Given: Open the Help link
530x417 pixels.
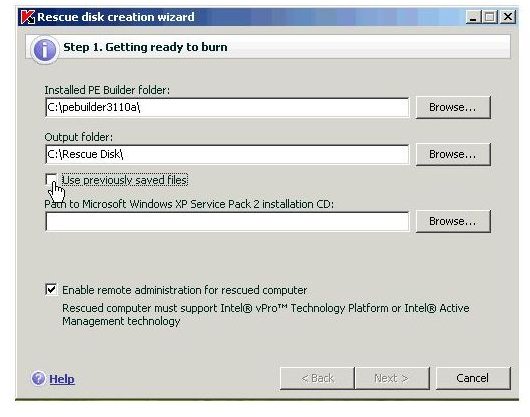Looking at the screenshot, I should pyautogui.click(x=62, y=379).
